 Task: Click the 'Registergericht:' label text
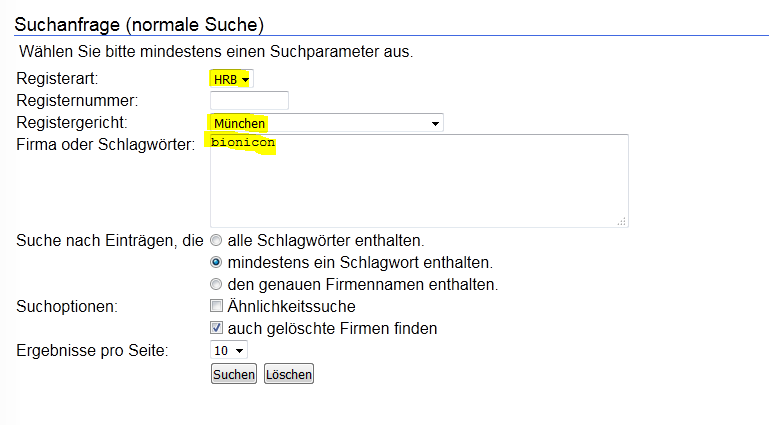click(x=72, y=122)
